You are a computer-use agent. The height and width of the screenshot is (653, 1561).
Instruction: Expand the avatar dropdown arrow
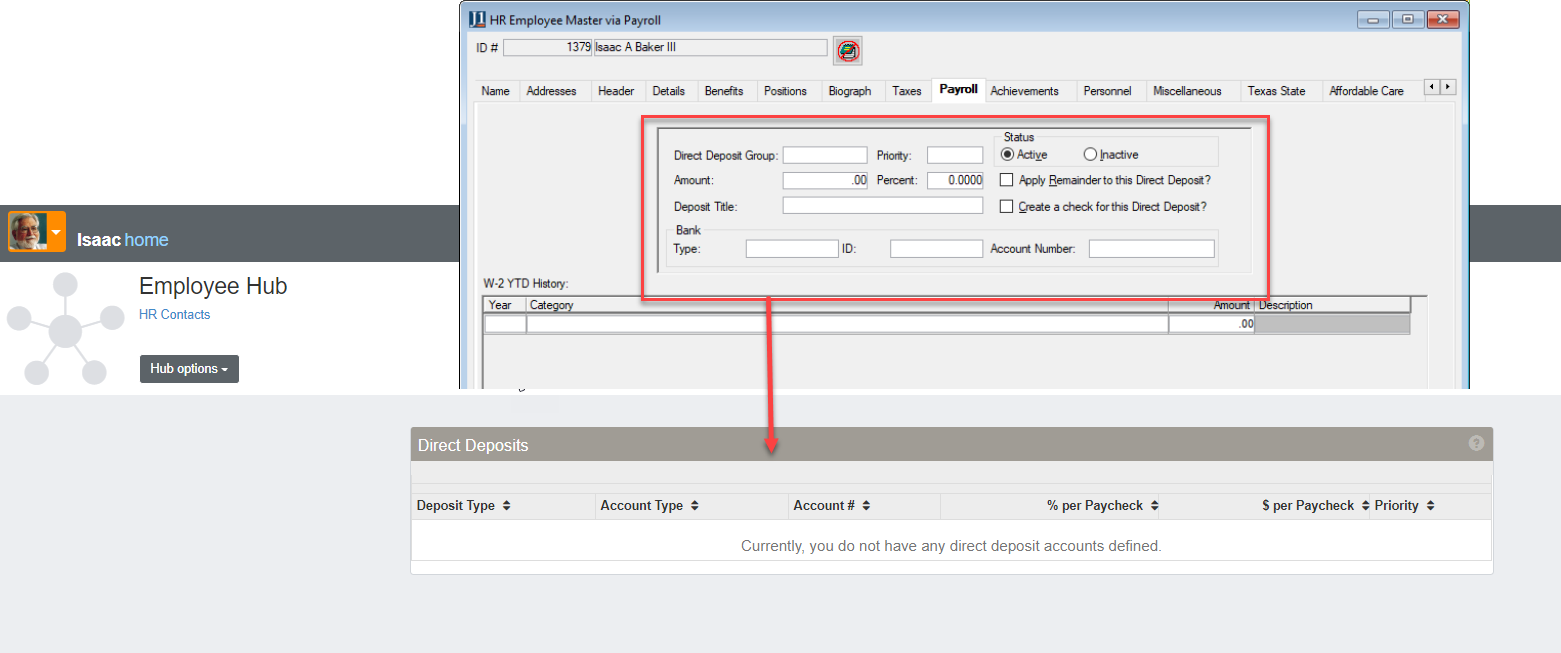pos(57,232)
